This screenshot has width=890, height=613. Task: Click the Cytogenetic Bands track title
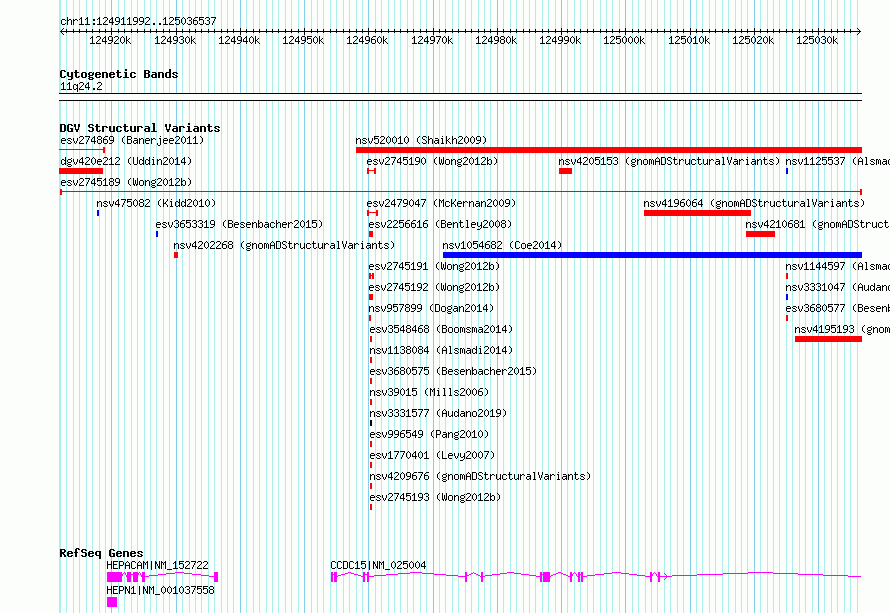tap(119, 74)
